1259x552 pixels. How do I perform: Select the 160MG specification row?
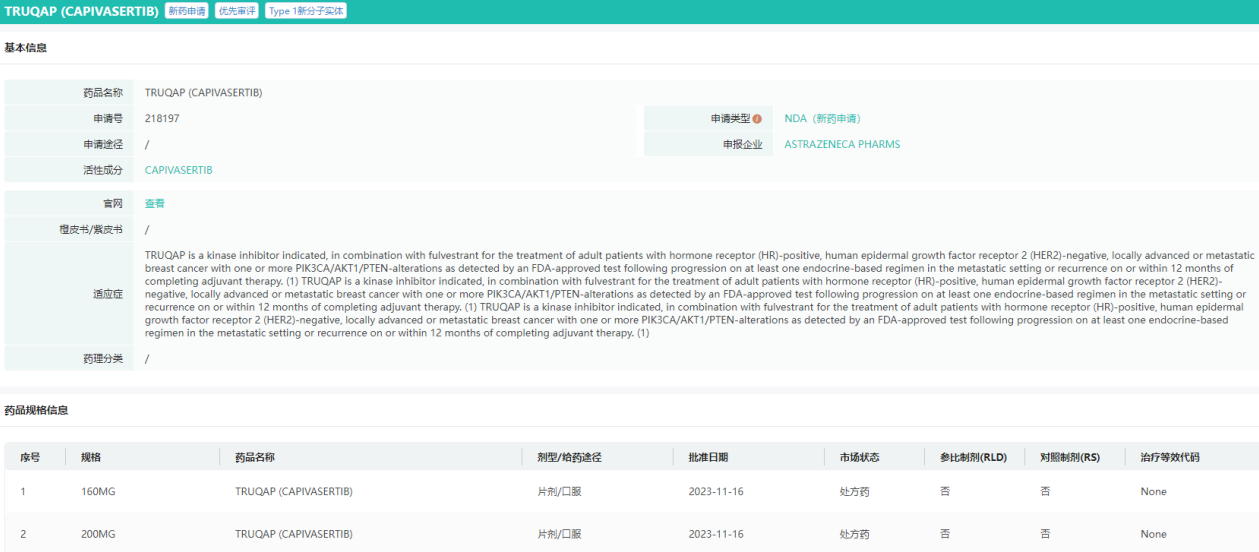98,492
